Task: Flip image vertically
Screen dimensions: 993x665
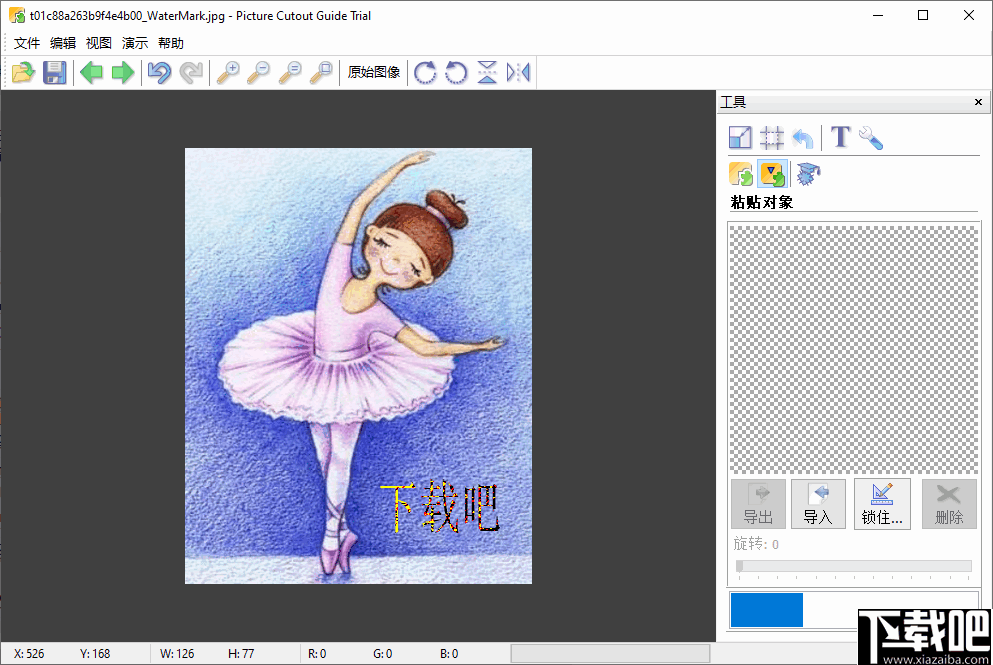Action: 487,72
